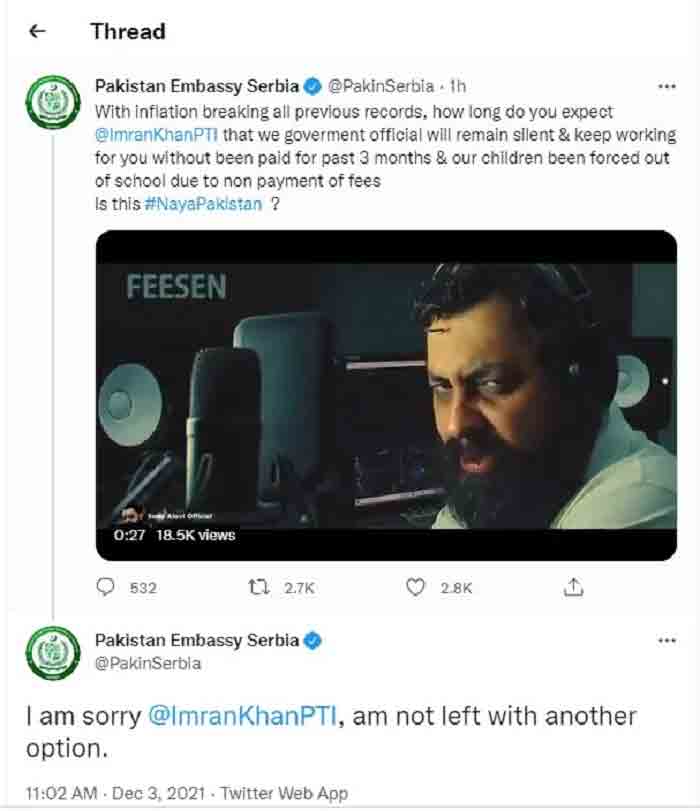This screenshot has width=700, height=811.
Task: Click the verified badge on second tweet
Action: pyautogui.click(x=312, y=640)
